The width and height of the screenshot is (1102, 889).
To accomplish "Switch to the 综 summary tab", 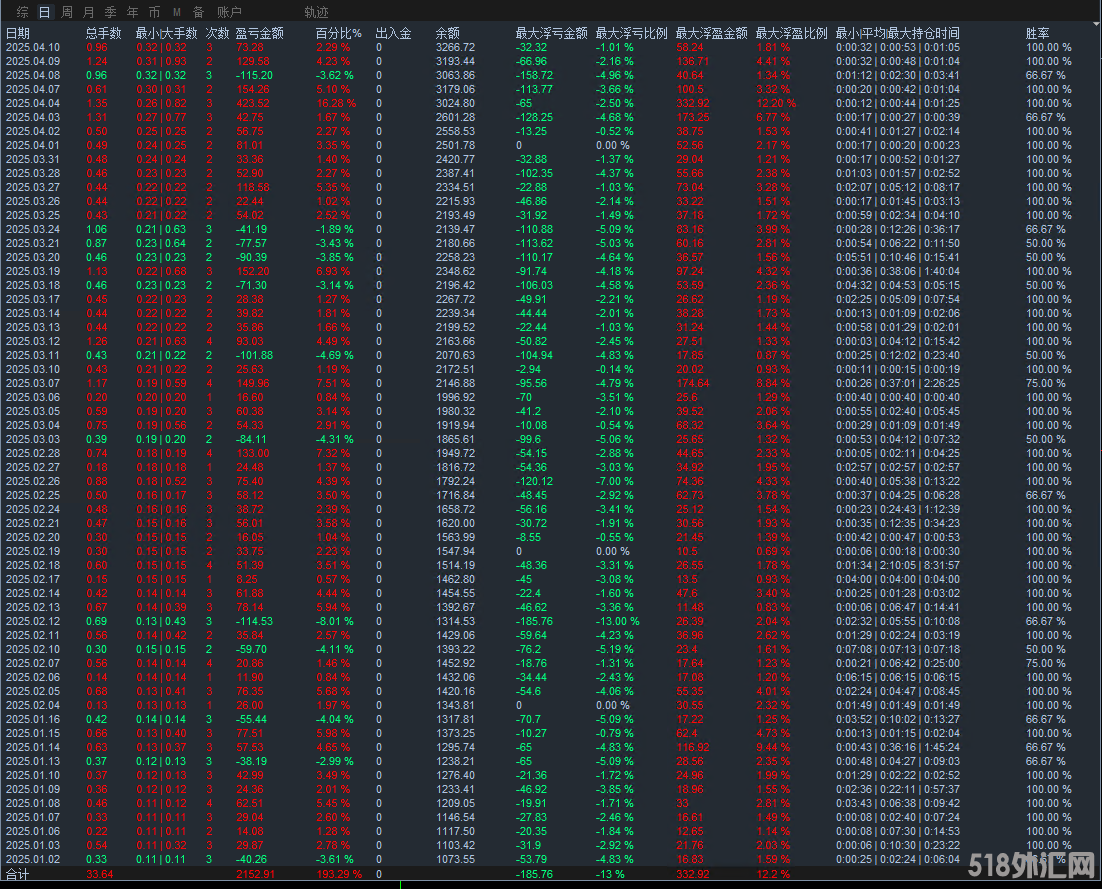I will tap(22, 12).
